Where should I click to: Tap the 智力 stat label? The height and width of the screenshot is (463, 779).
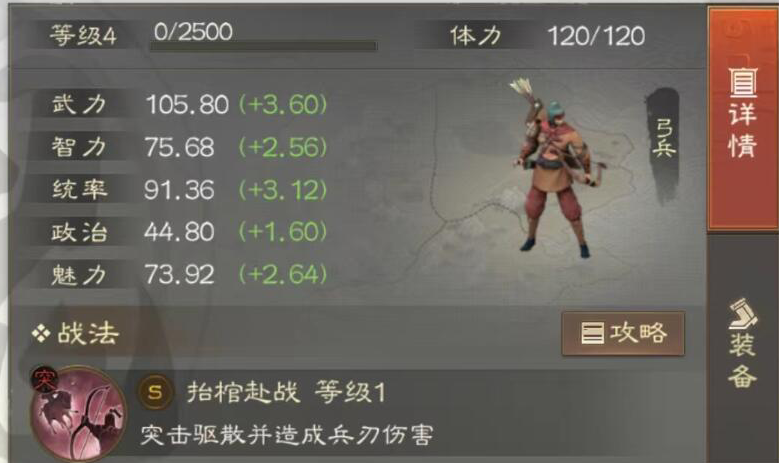[x=79, y=147]
